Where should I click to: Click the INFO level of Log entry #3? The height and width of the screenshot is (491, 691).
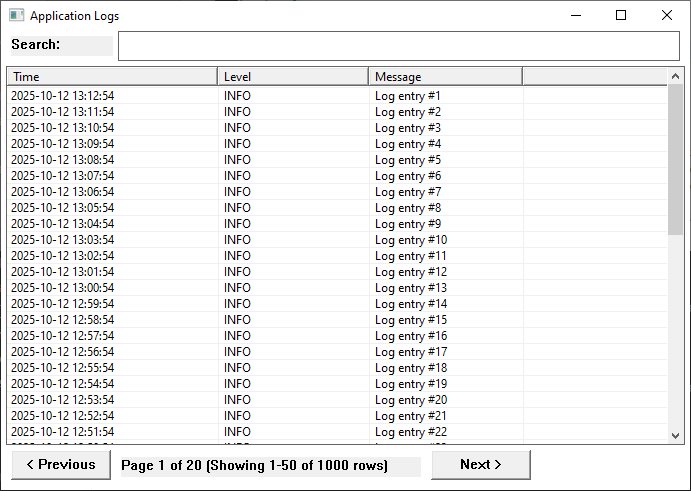tap(237, 128)
